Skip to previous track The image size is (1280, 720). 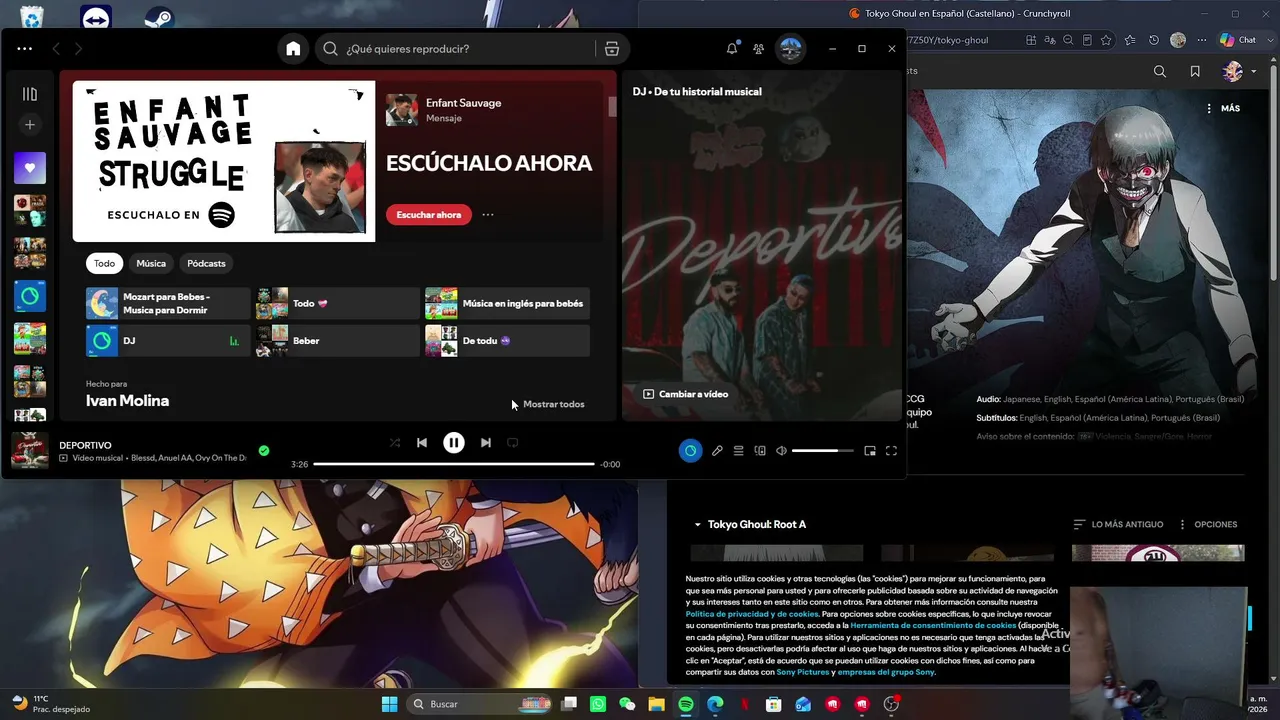point(422,442)
